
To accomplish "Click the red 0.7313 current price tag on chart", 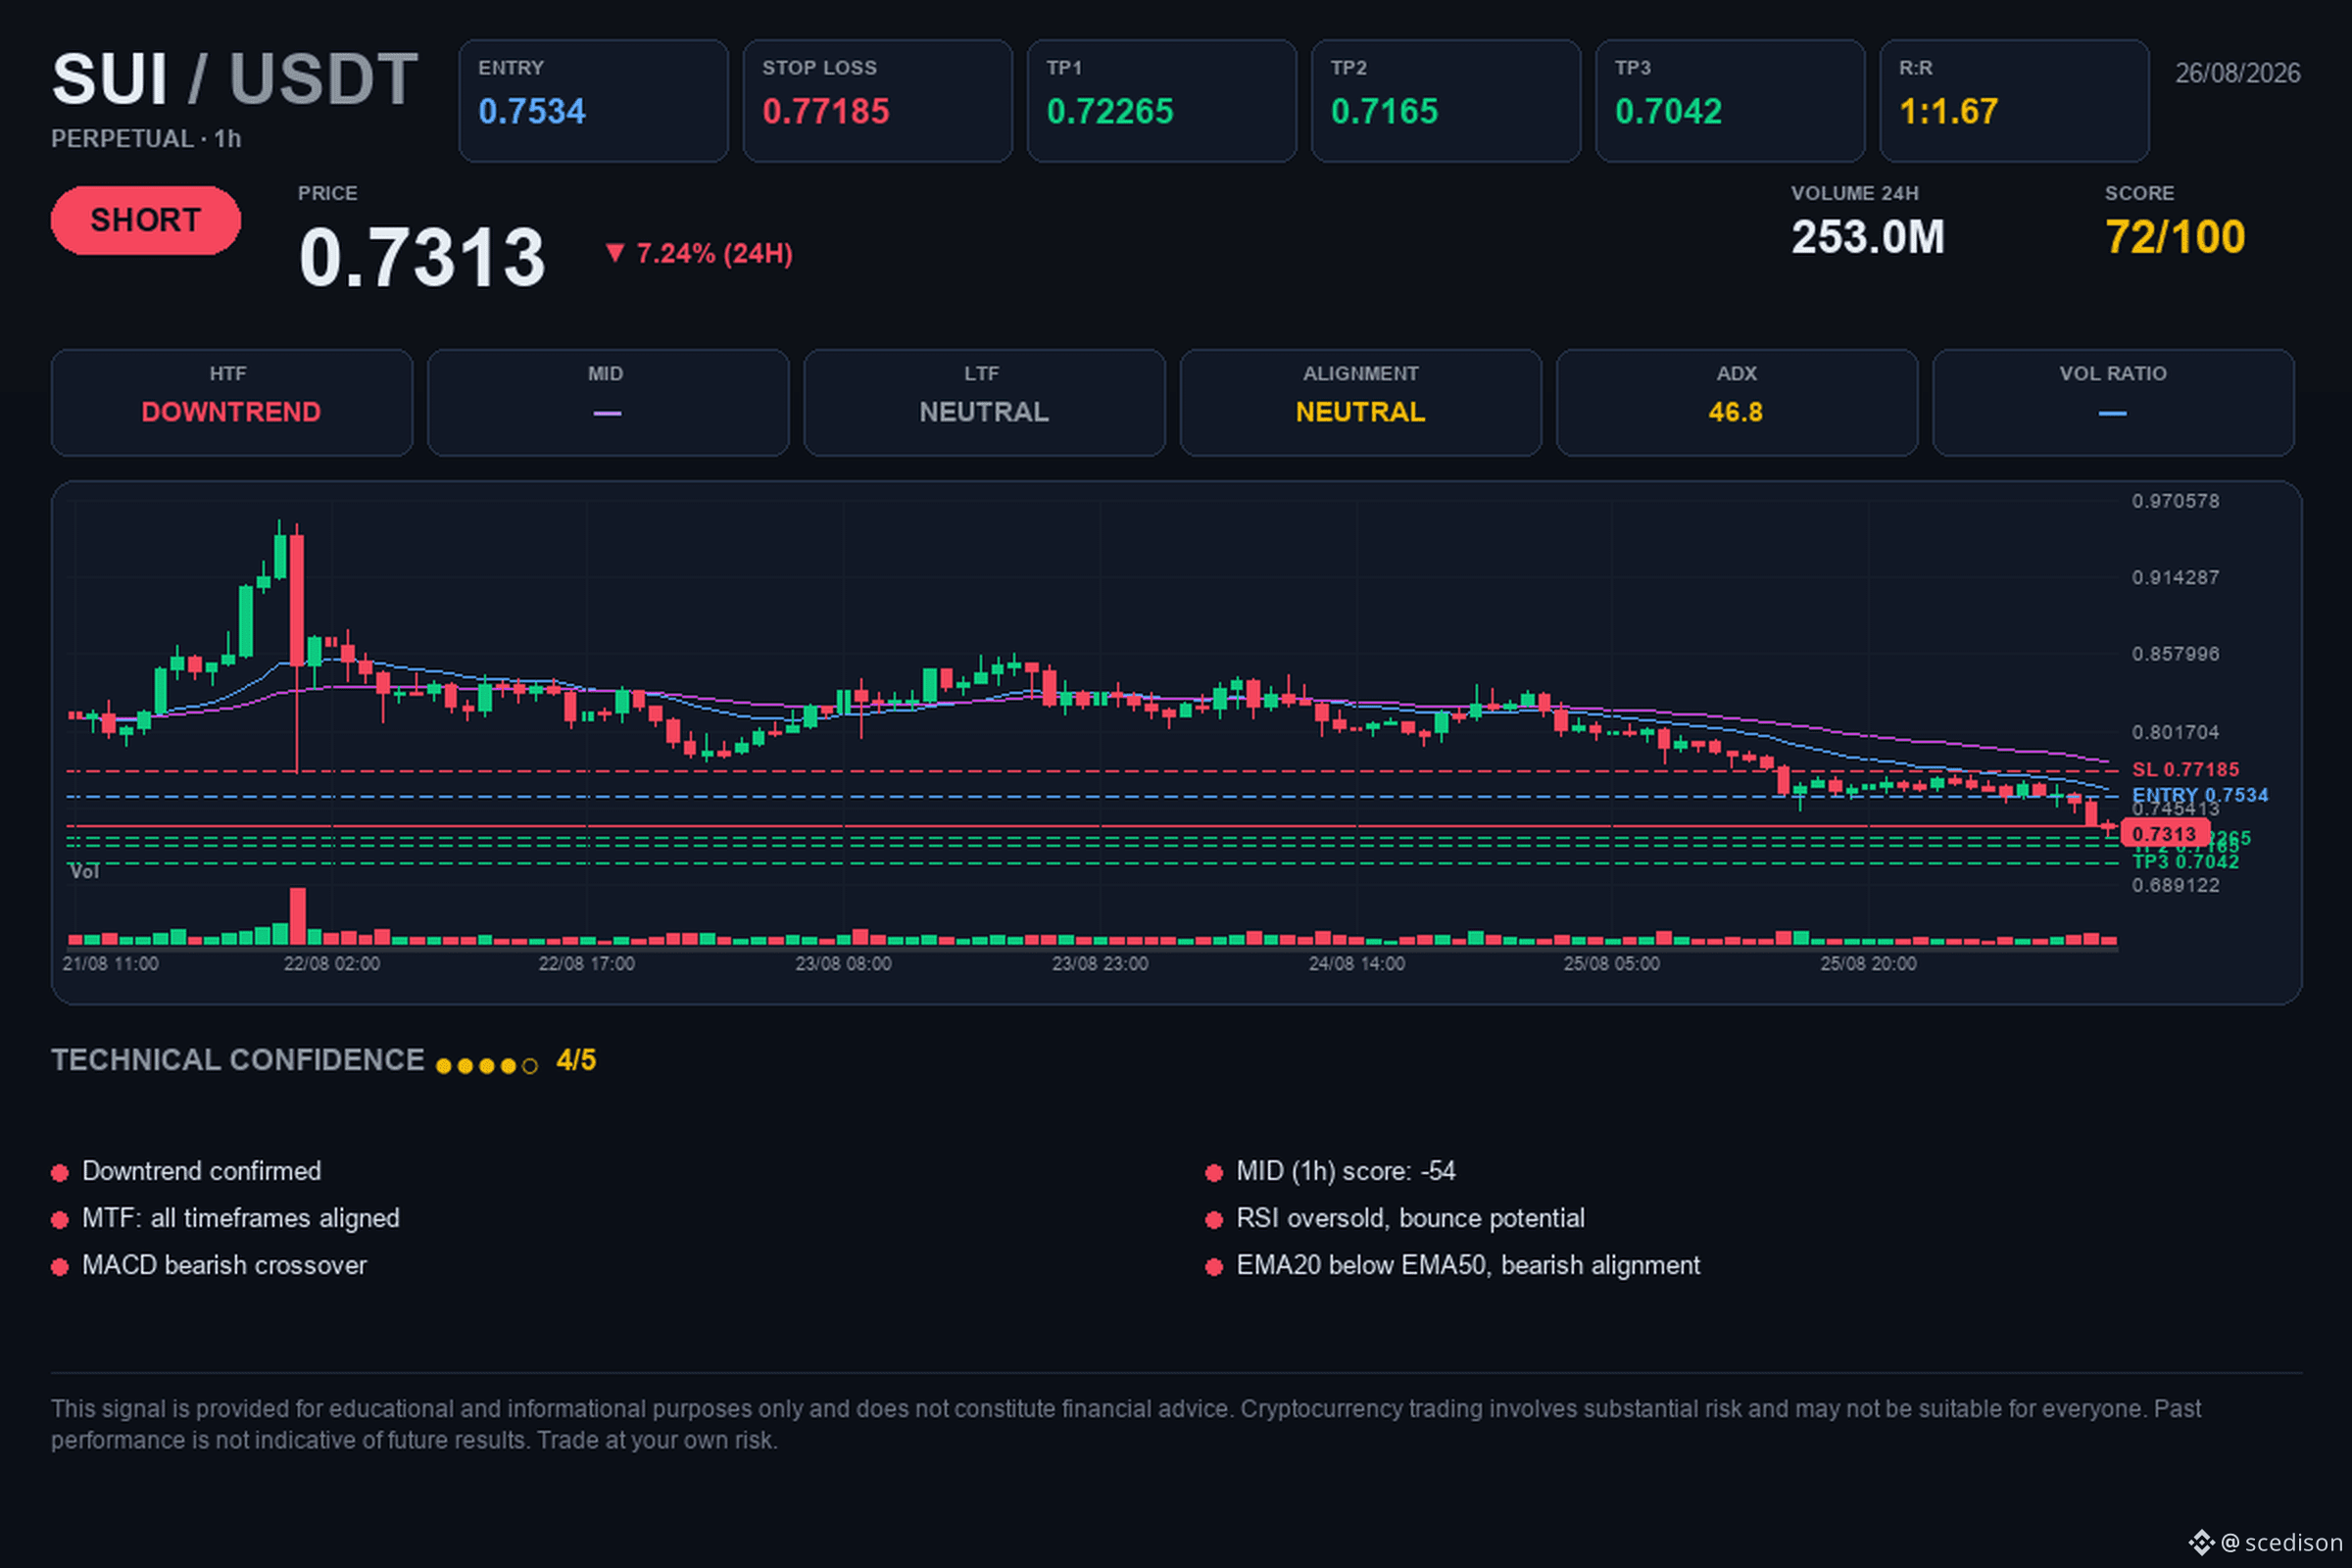I will point(2164,834).
